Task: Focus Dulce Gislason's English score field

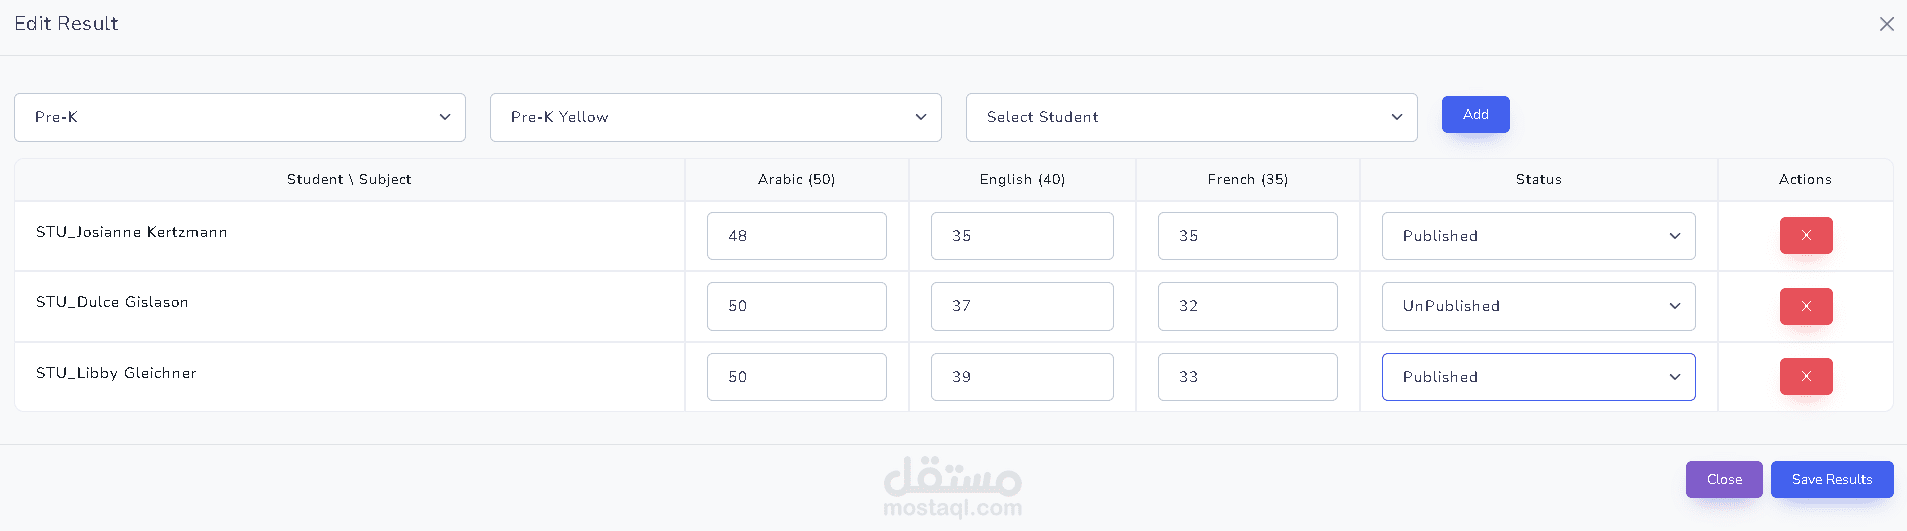Action: pyautogui.click(x=1022, y=307)
